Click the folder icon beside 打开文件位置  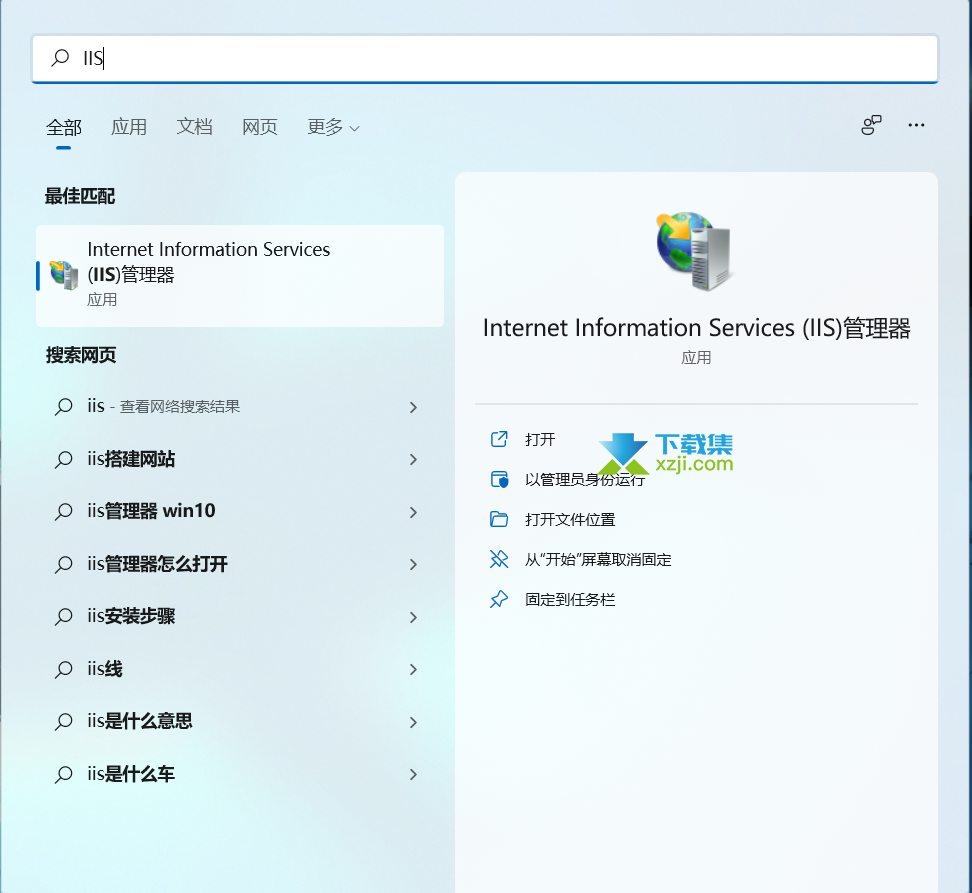tap(499, 519)
